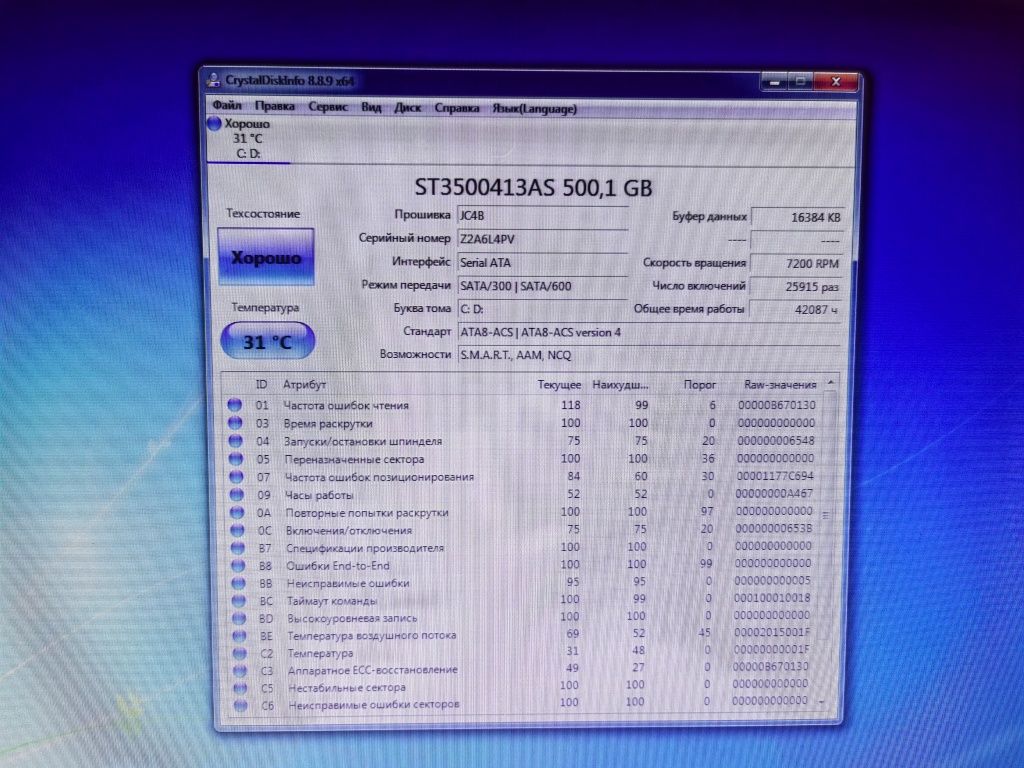Click the Хорошо health status button
The height and width of the screenshot is (768, 1024).
pos(266,257)
